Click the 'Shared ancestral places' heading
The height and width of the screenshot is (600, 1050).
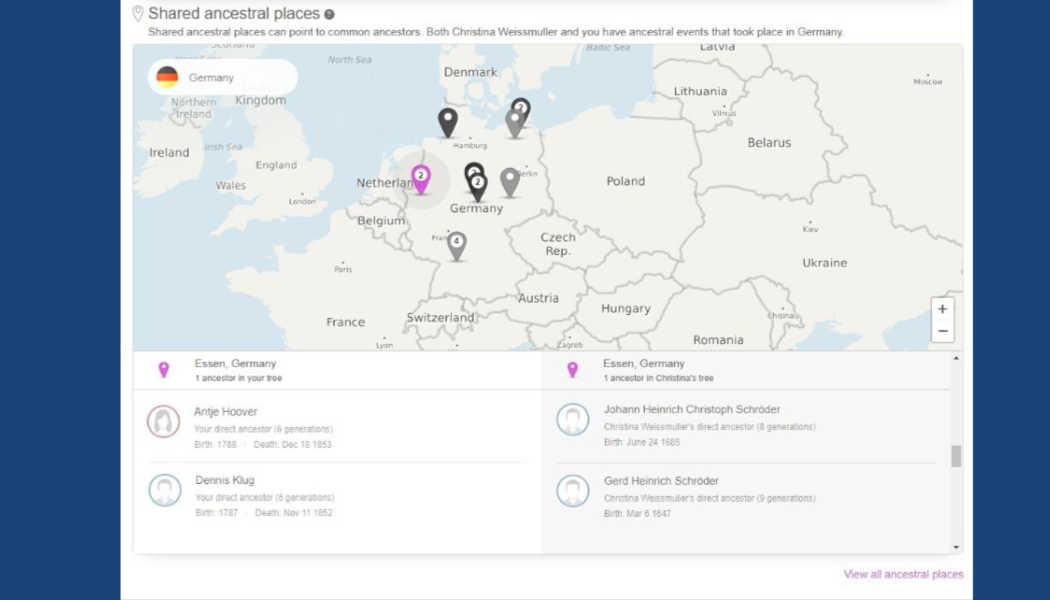234,13
